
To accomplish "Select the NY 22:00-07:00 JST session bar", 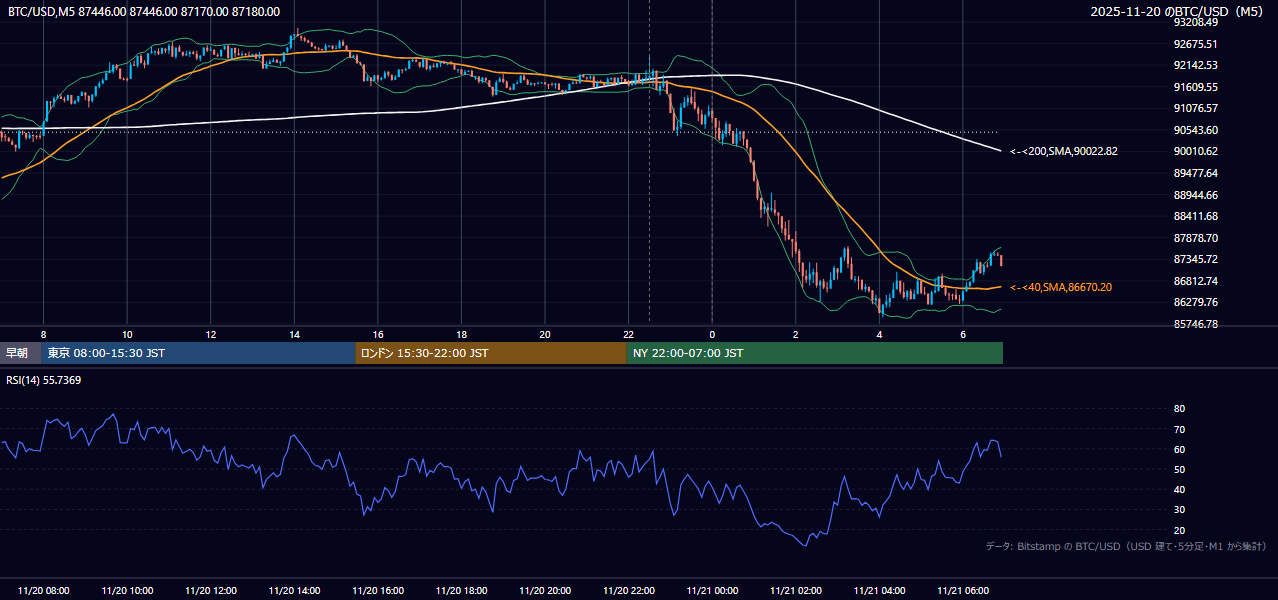I will coord(815,353).
